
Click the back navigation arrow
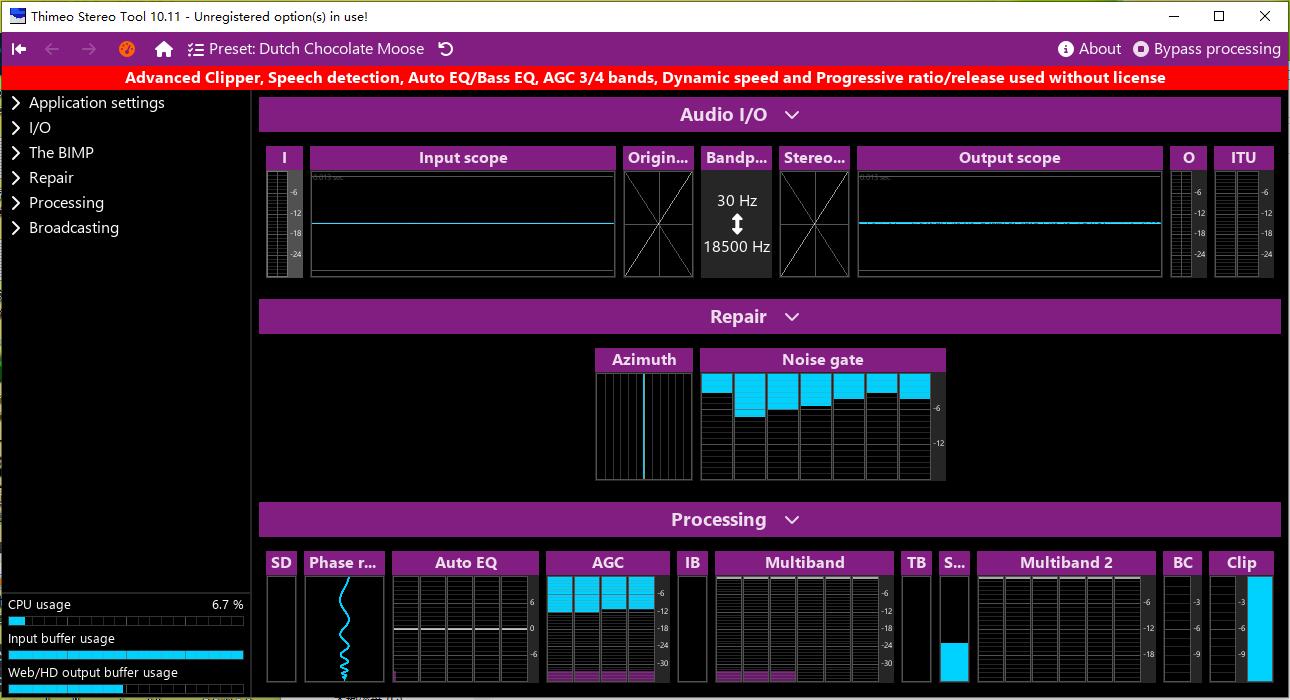(52, 49)
